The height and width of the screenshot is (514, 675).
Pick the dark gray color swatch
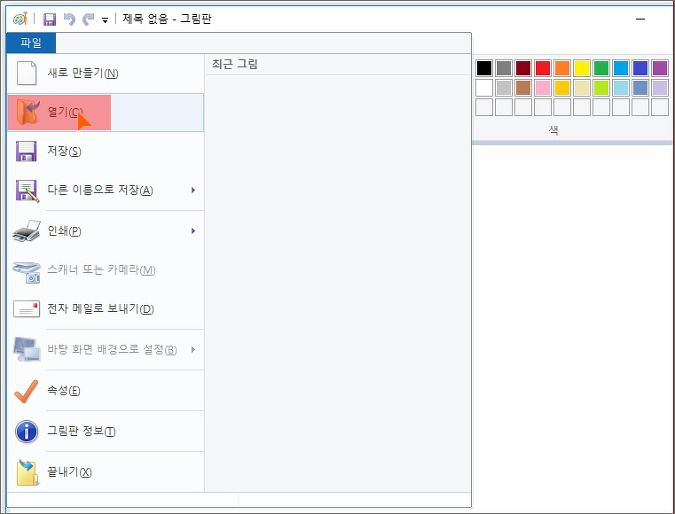[x=504, y=68]
